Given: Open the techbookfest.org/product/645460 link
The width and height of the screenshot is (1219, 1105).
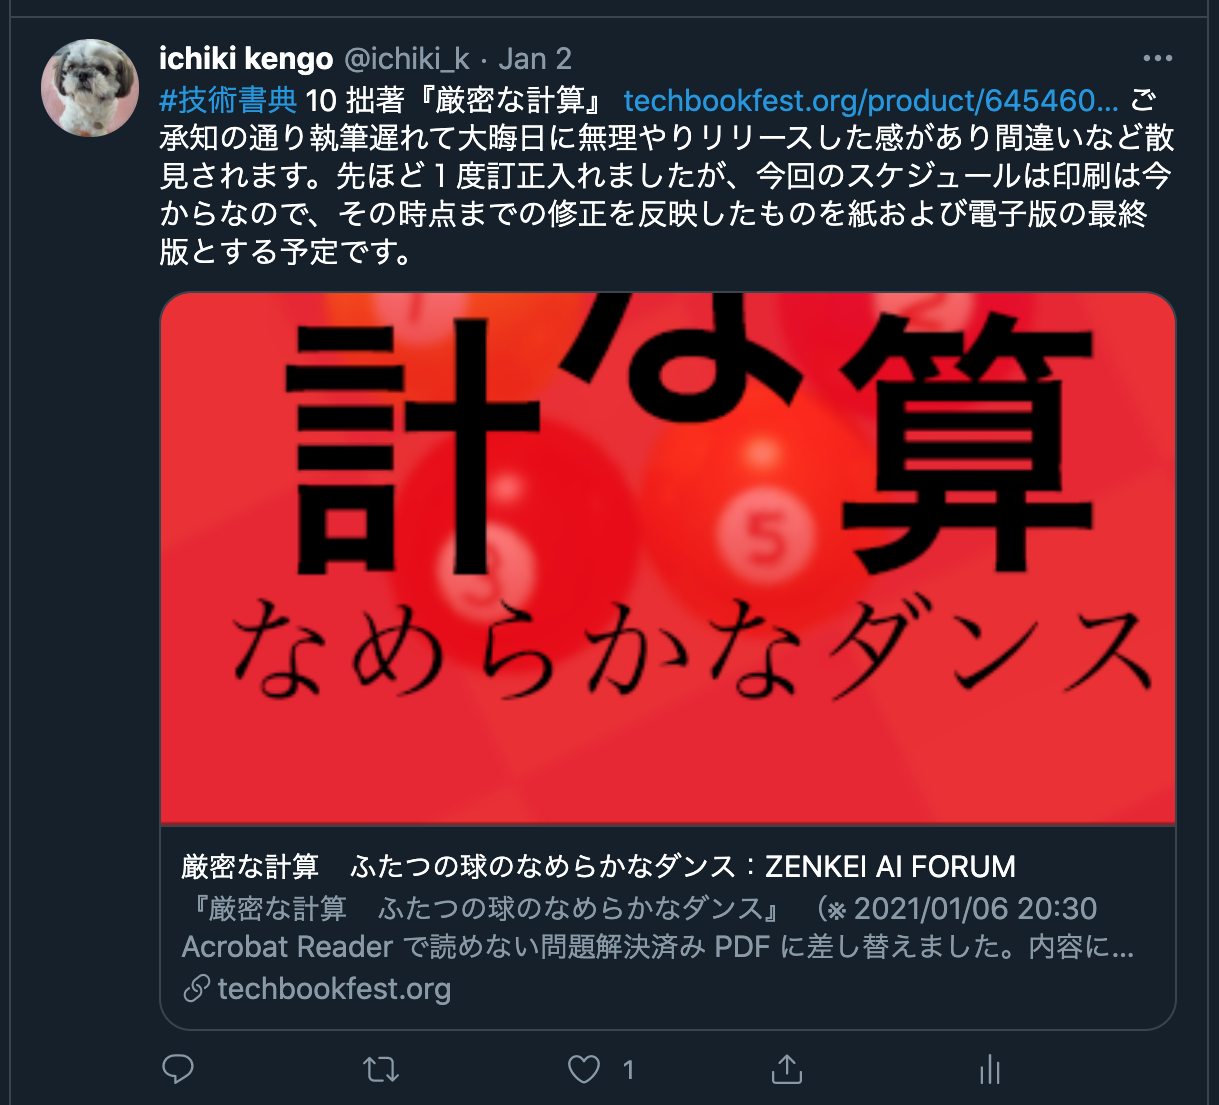Looking at the screenshot, I should coord(871,101).
